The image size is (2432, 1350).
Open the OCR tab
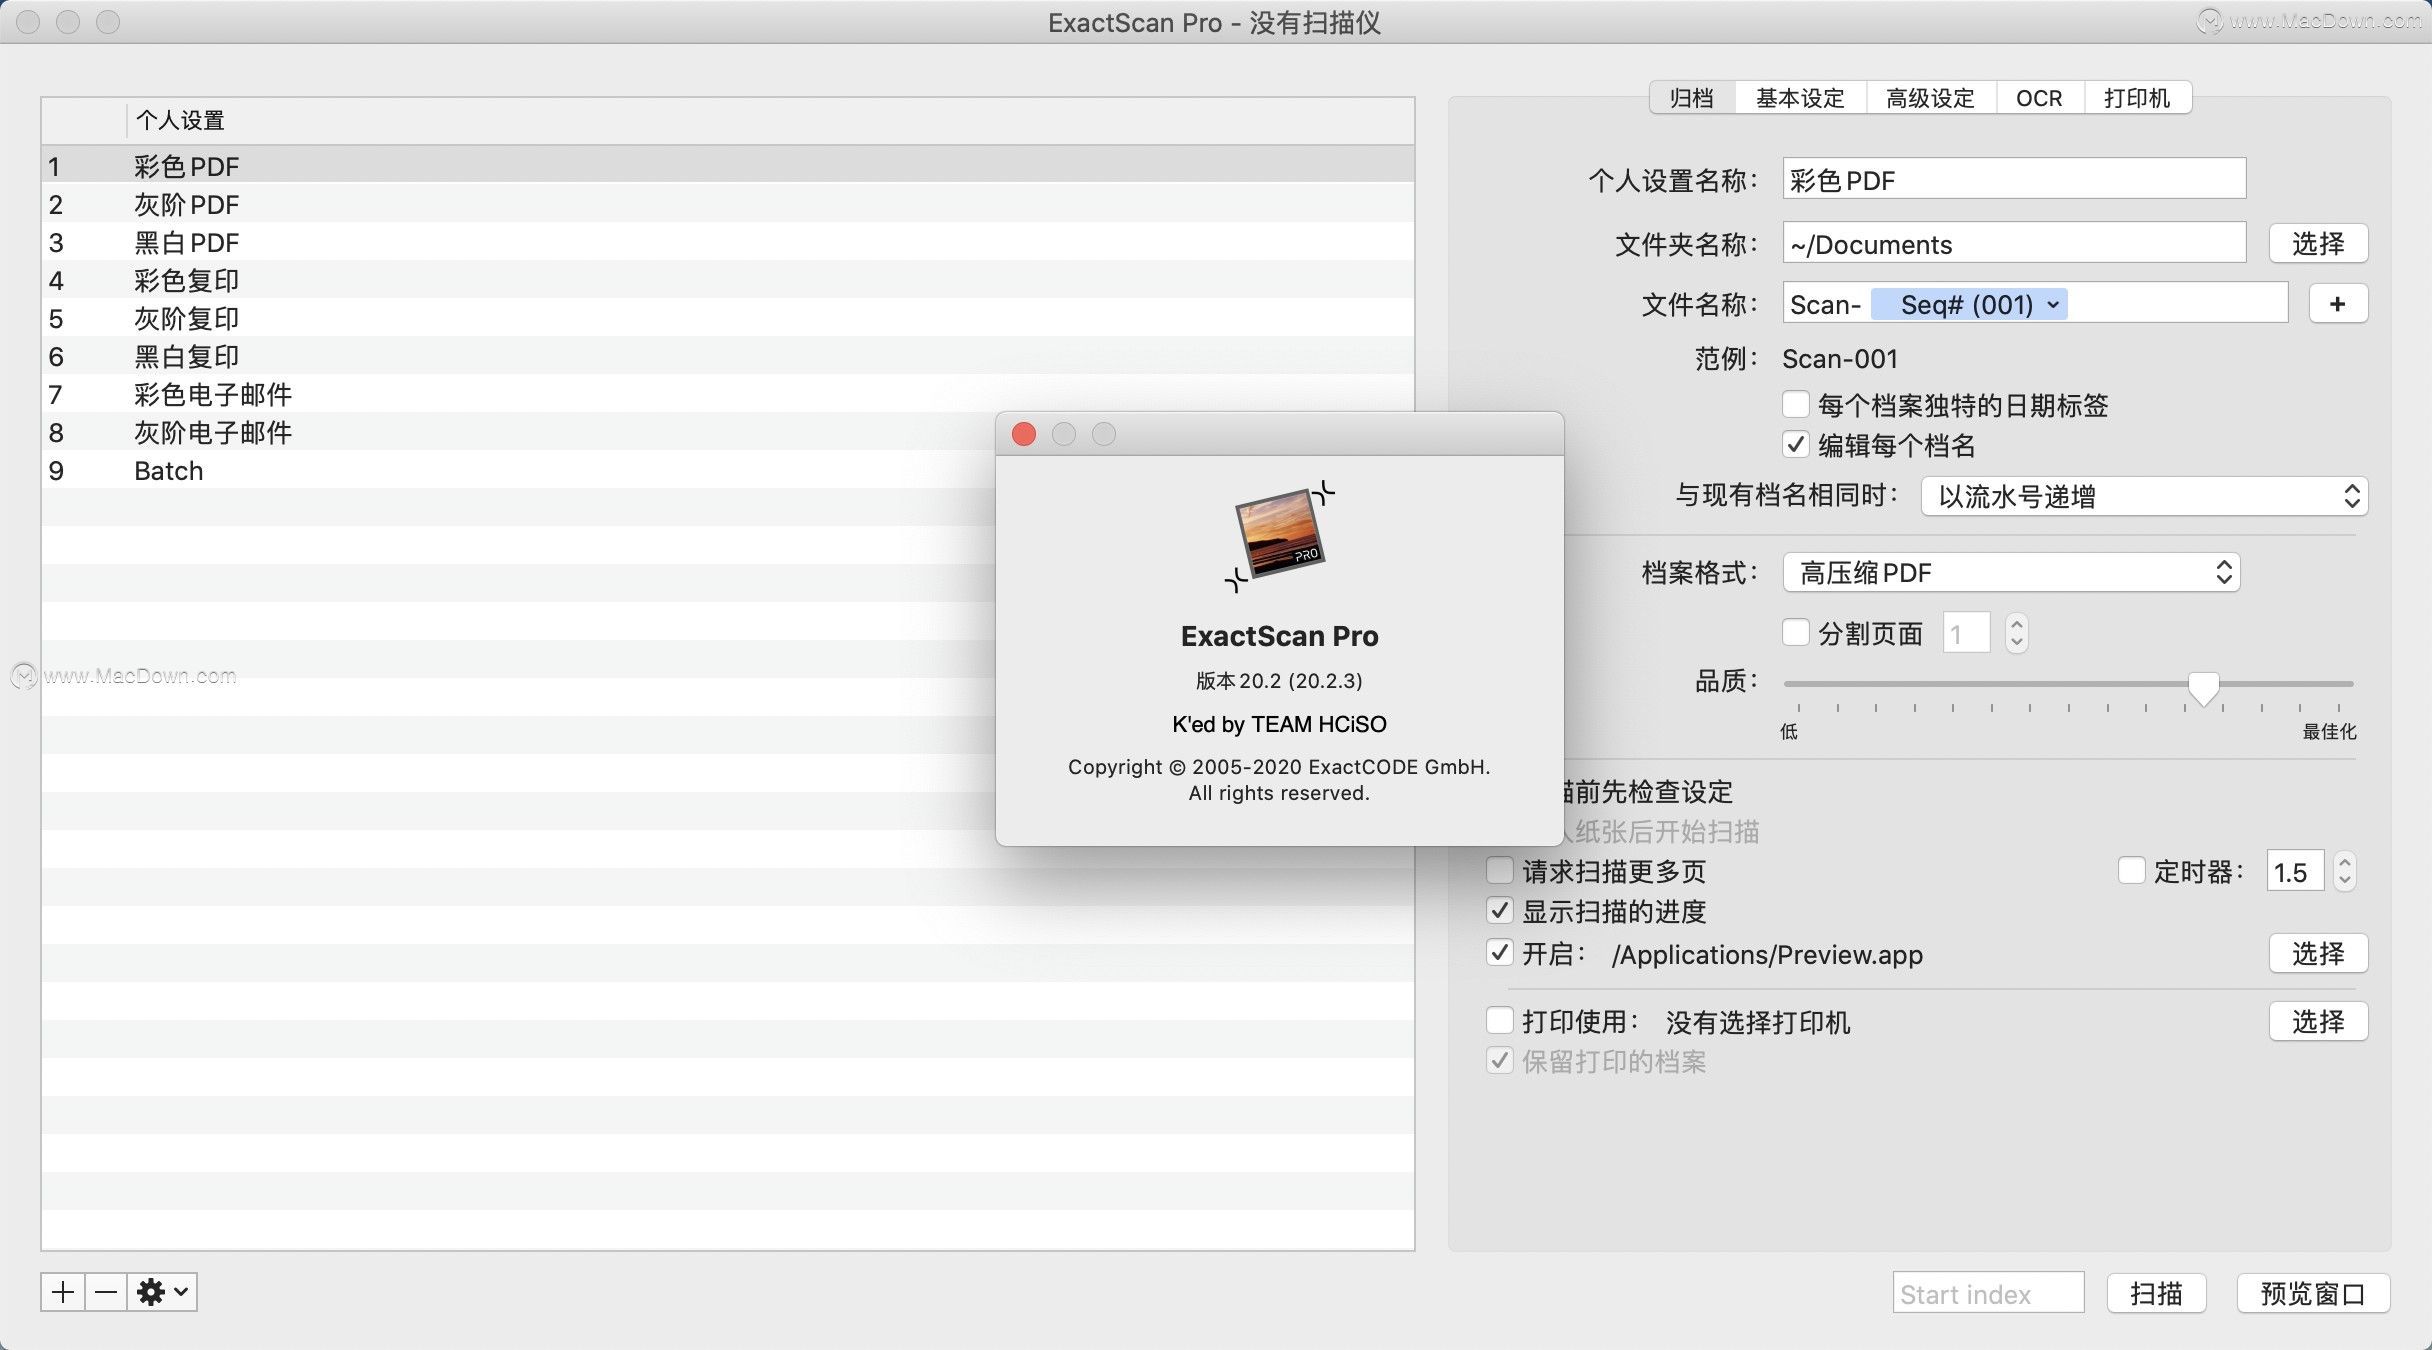2039,98
